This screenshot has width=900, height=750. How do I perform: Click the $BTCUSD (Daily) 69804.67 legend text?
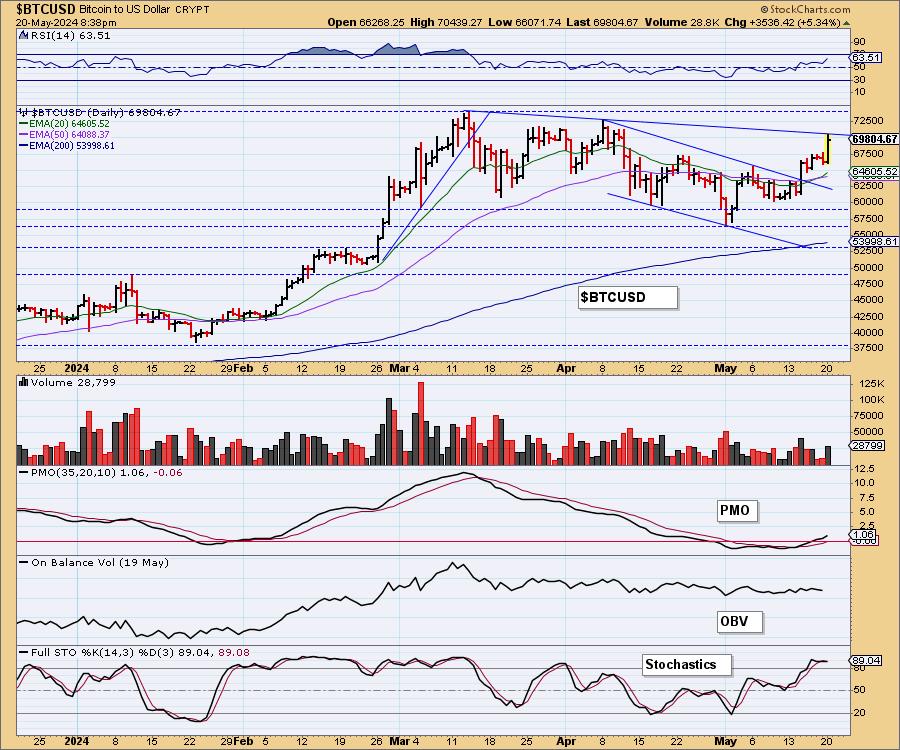click(106, 112)
